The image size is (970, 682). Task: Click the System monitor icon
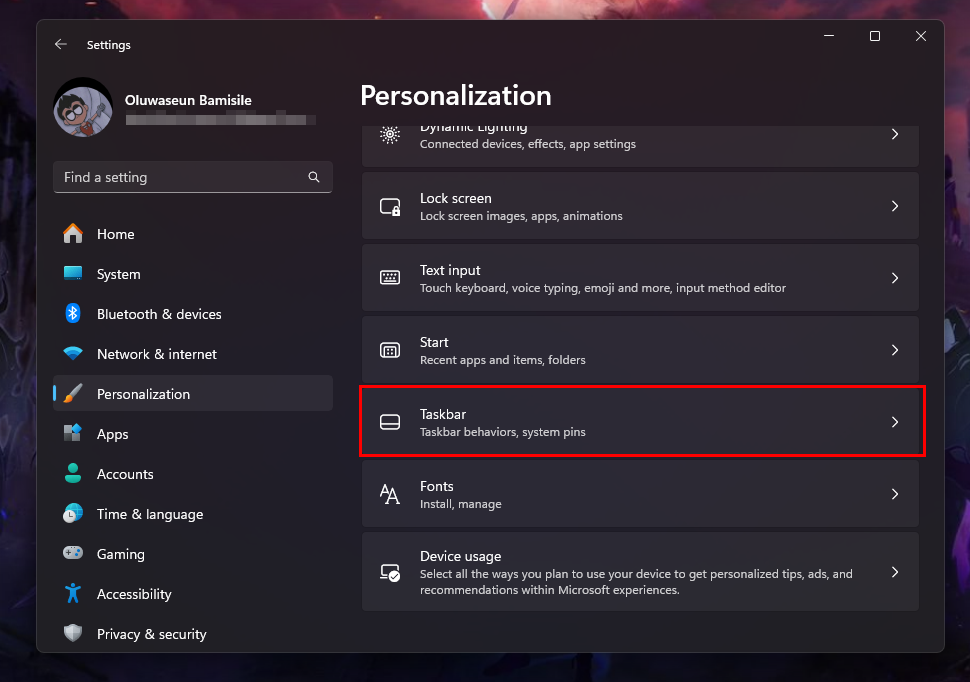click(x=73, y=274)
